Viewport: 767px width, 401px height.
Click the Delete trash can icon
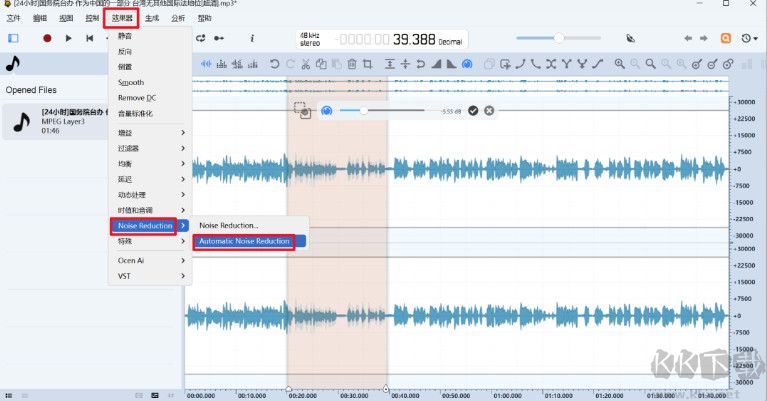352,64
